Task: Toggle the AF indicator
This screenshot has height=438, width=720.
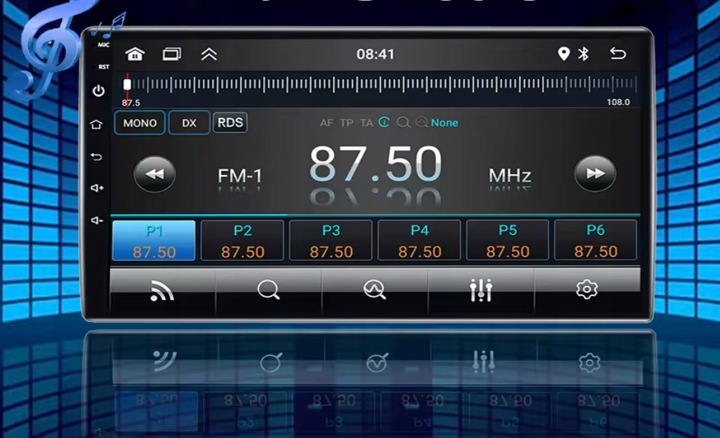Action: (326, 123)
